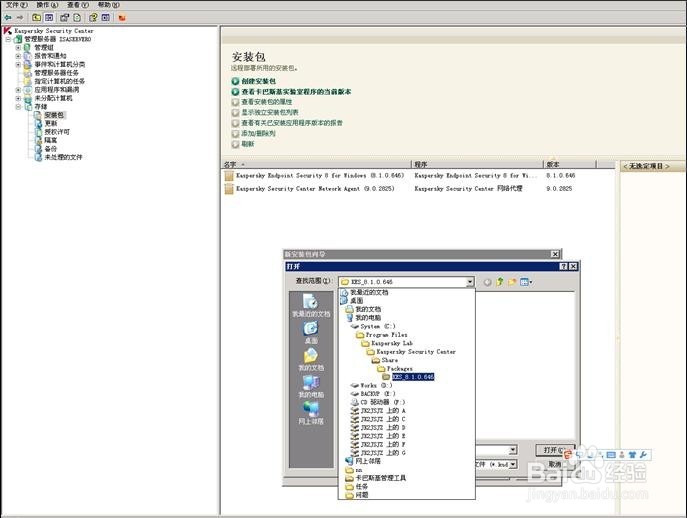Click 查看卡巴斯基实验室程序的当前版本 link
687x518 pixels.
[296, 92]
